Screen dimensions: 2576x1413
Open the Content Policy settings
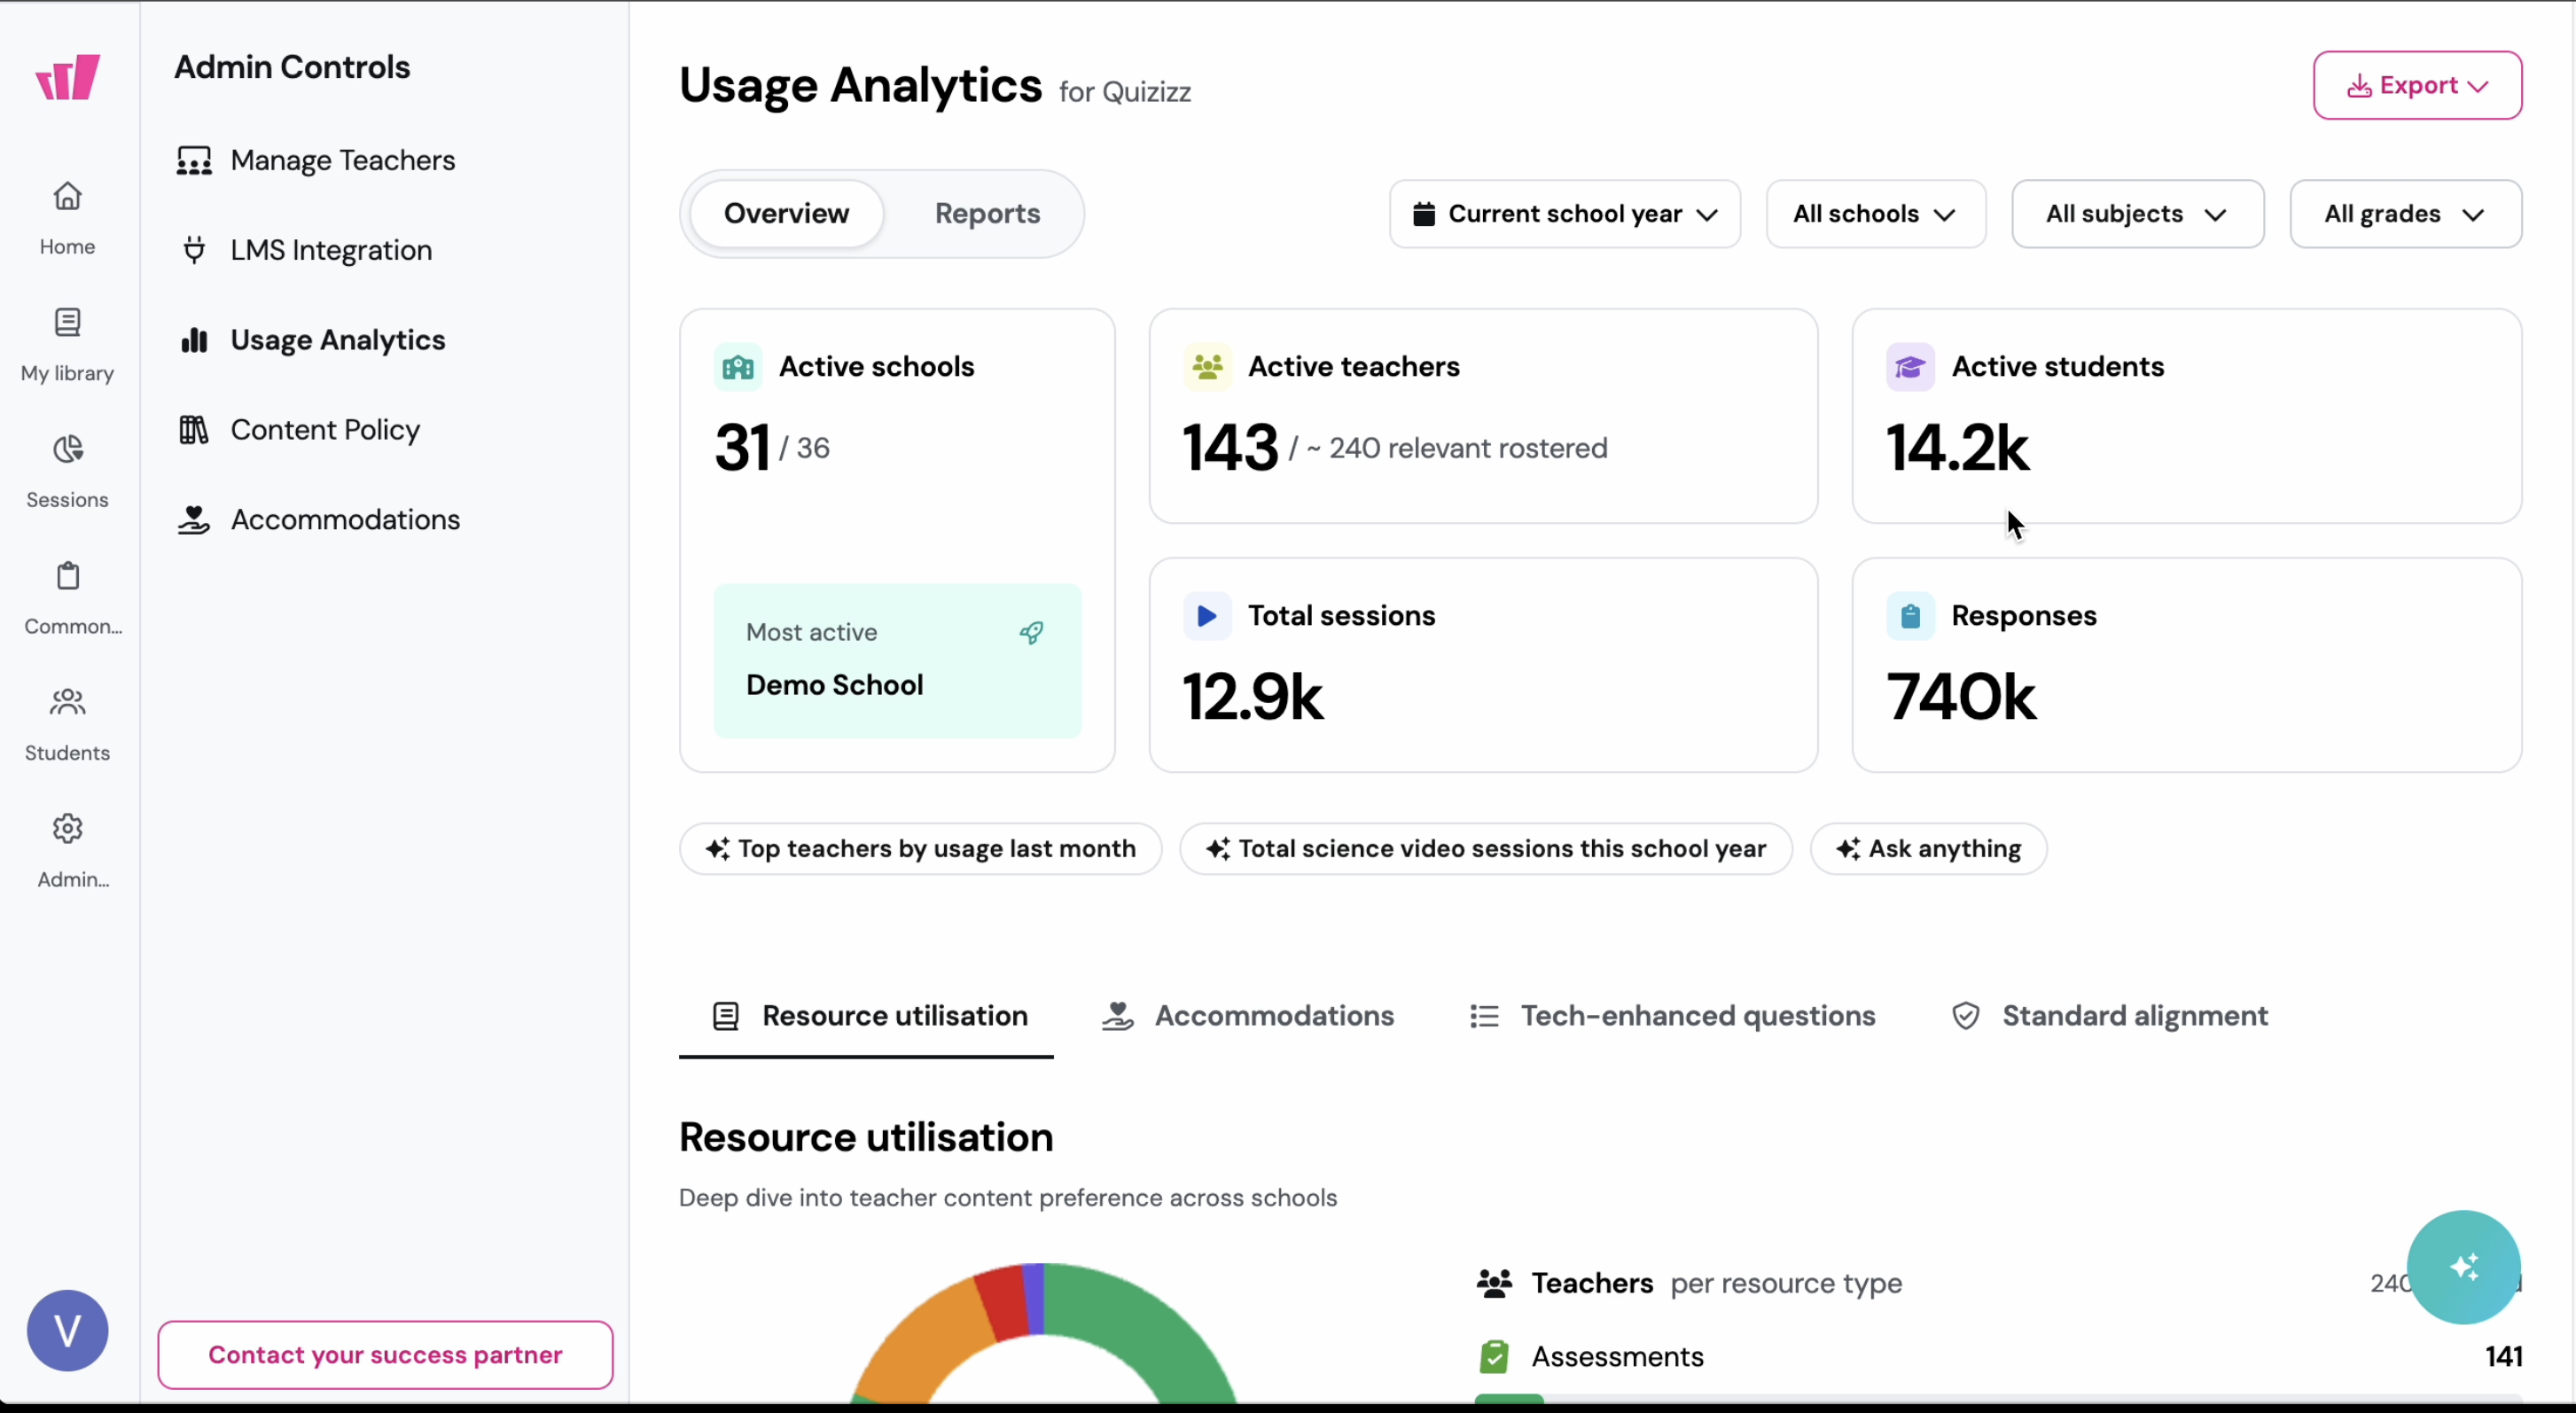pyautogui.click(x=325, y=429)
